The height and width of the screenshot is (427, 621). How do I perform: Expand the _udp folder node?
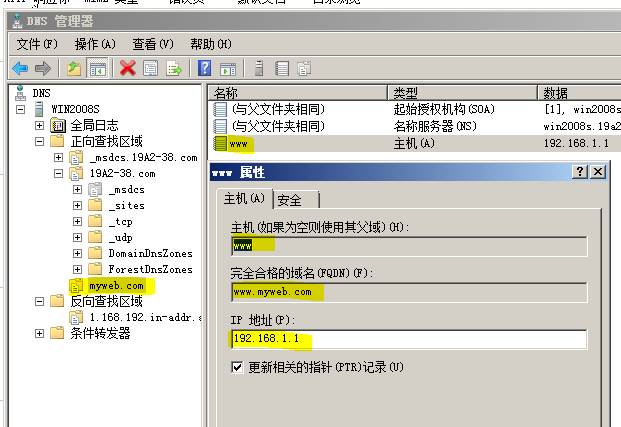click(x=78, y=237)
